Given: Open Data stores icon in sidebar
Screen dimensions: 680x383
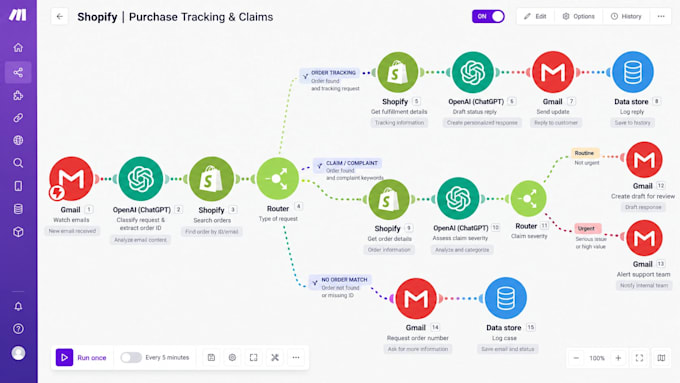Looking at the screenshot, I should (18, 209).
